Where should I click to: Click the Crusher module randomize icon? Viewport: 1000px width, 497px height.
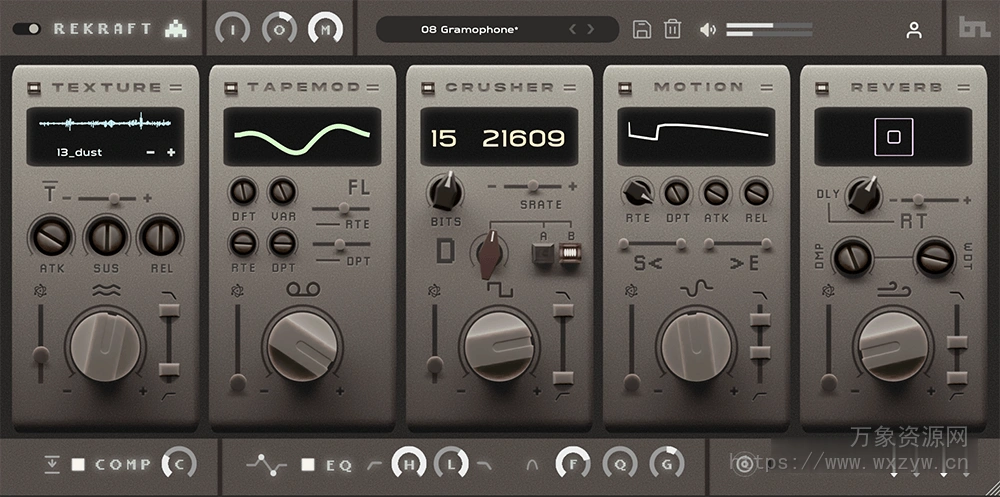click(x=434, y=291)
